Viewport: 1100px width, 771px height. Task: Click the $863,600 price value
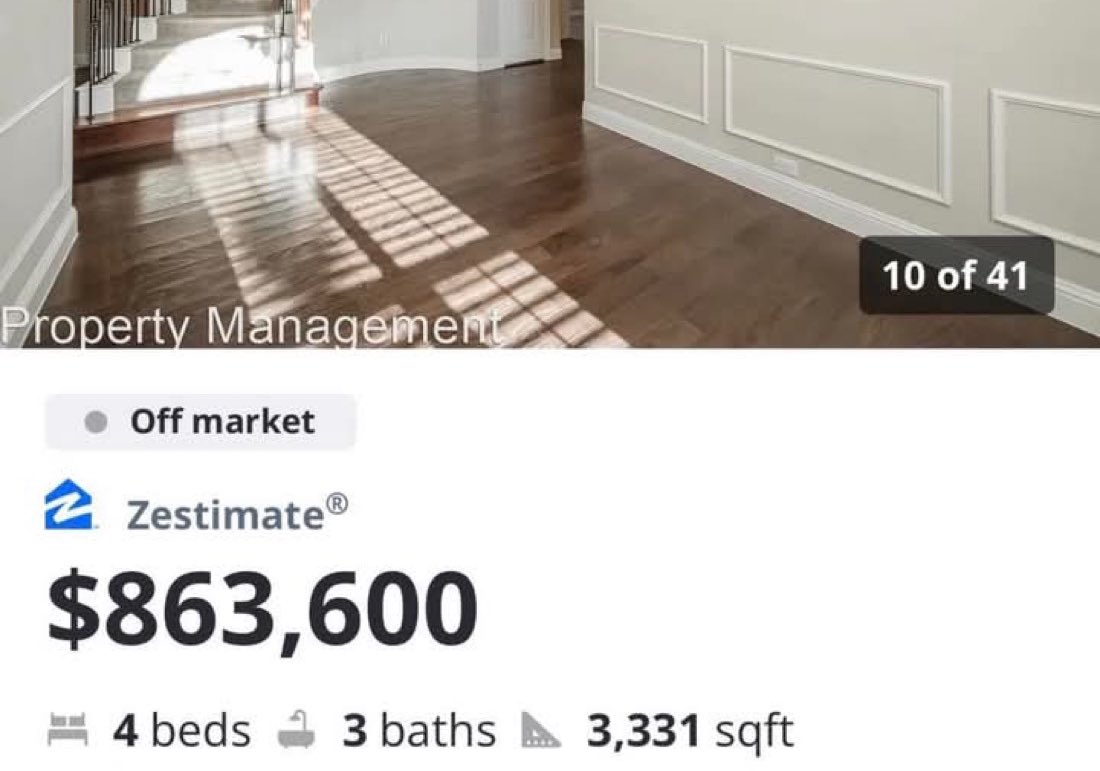coord(263,609)
